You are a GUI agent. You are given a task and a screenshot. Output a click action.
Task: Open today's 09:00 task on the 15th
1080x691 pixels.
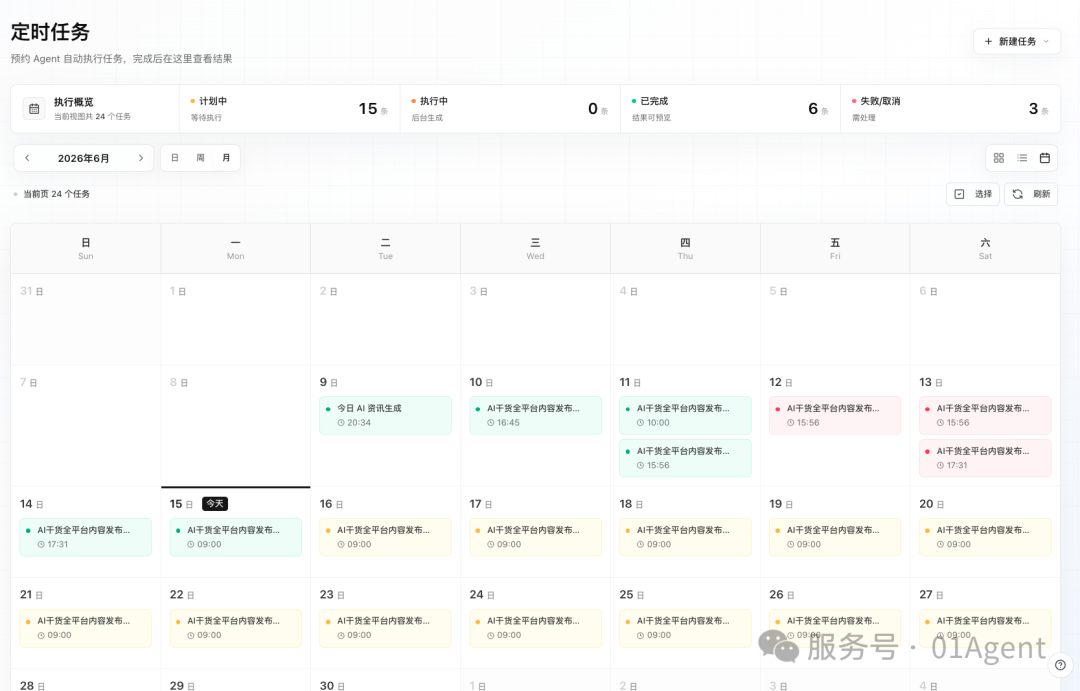pos(236,537)
